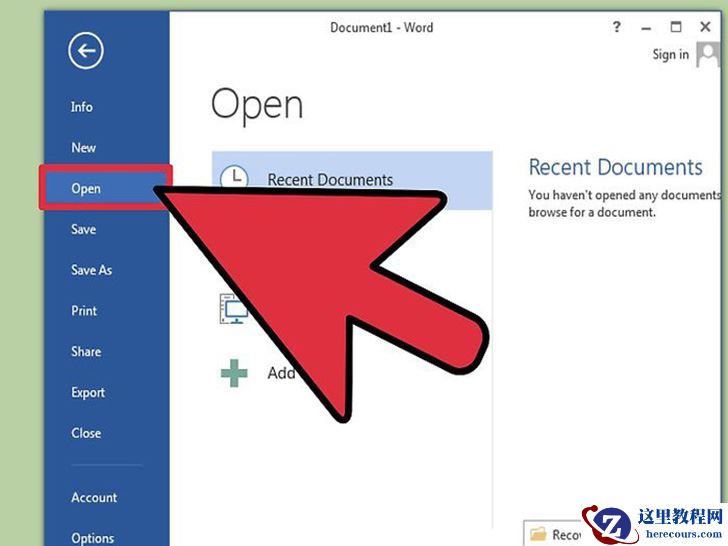The height and width of the screenshot is (546, 728).
Task: Minimize the Word window
Action: [x=646, y=29]
